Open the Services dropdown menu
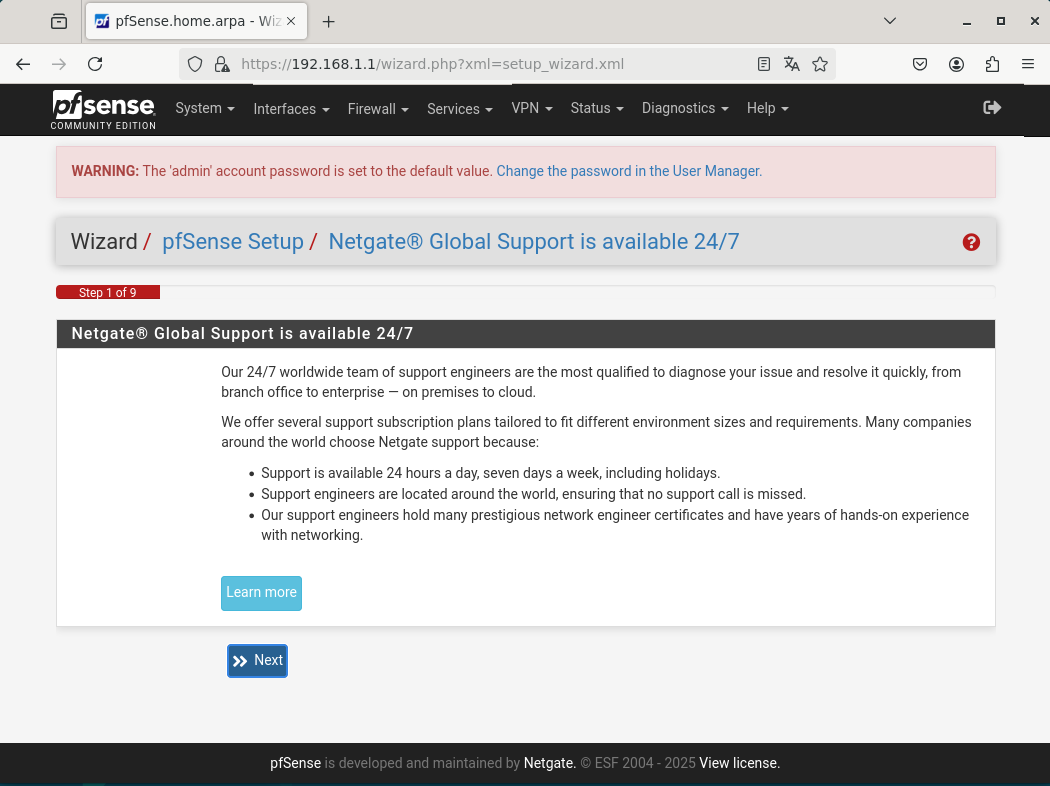1050x786 pixels. (460, 109)
